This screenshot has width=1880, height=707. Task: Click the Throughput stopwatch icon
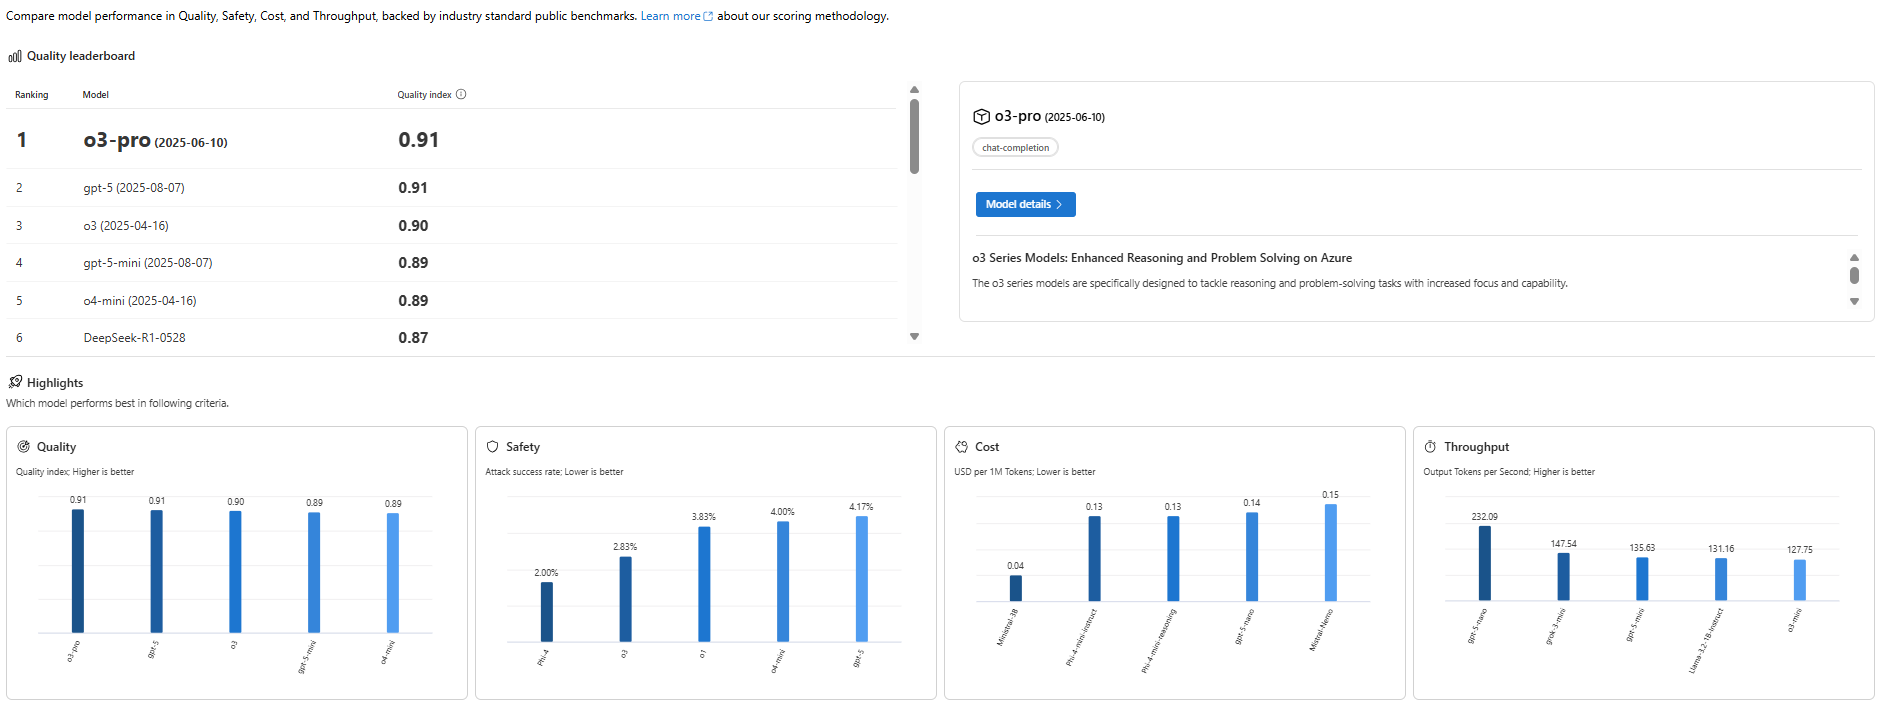[1430, 447]
